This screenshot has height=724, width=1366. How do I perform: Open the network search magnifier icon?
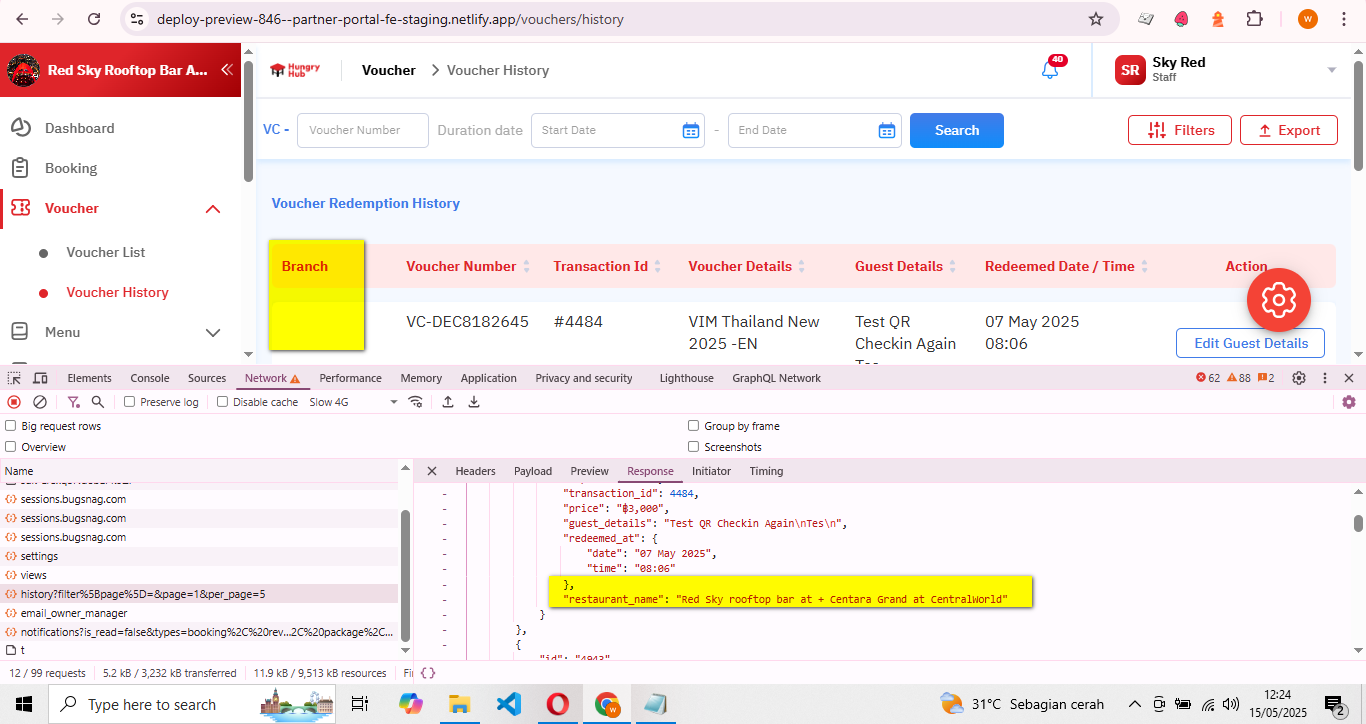(x=98, y=402)
